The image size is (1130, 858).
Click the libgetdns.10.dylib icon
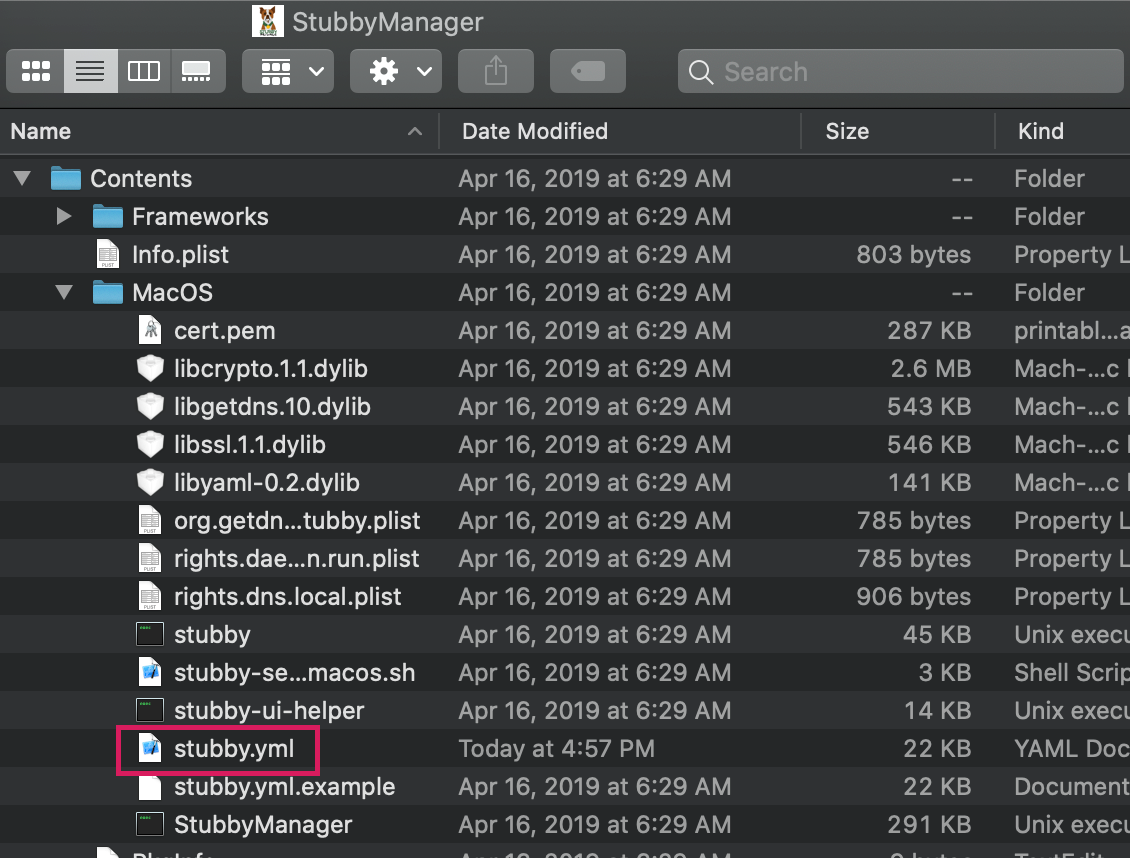click(150, 406)
